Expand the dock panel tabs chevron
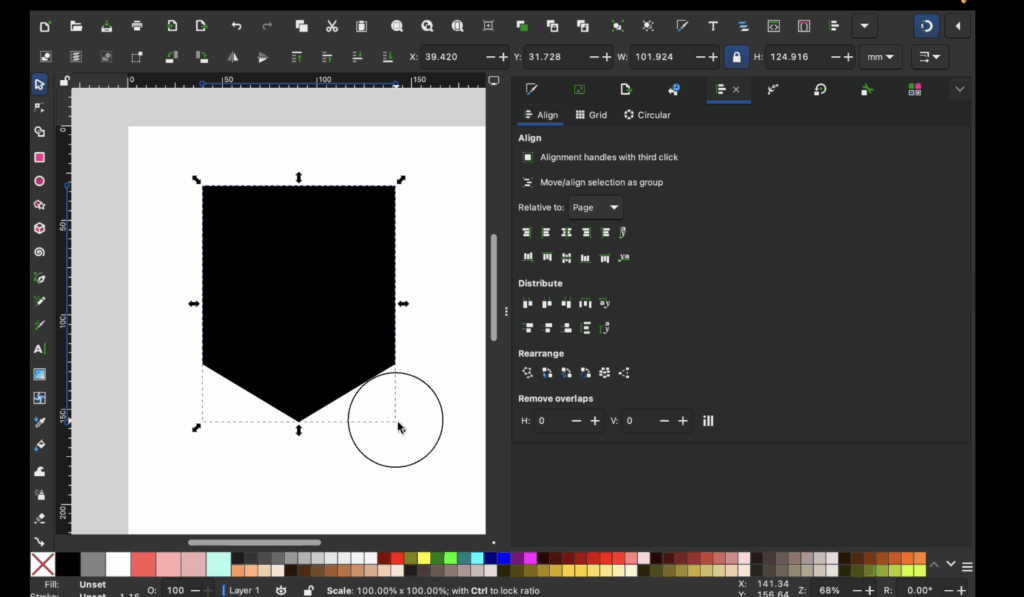Image resolution: width=1024 pixels, height=597 pixels. pos(959,89)
